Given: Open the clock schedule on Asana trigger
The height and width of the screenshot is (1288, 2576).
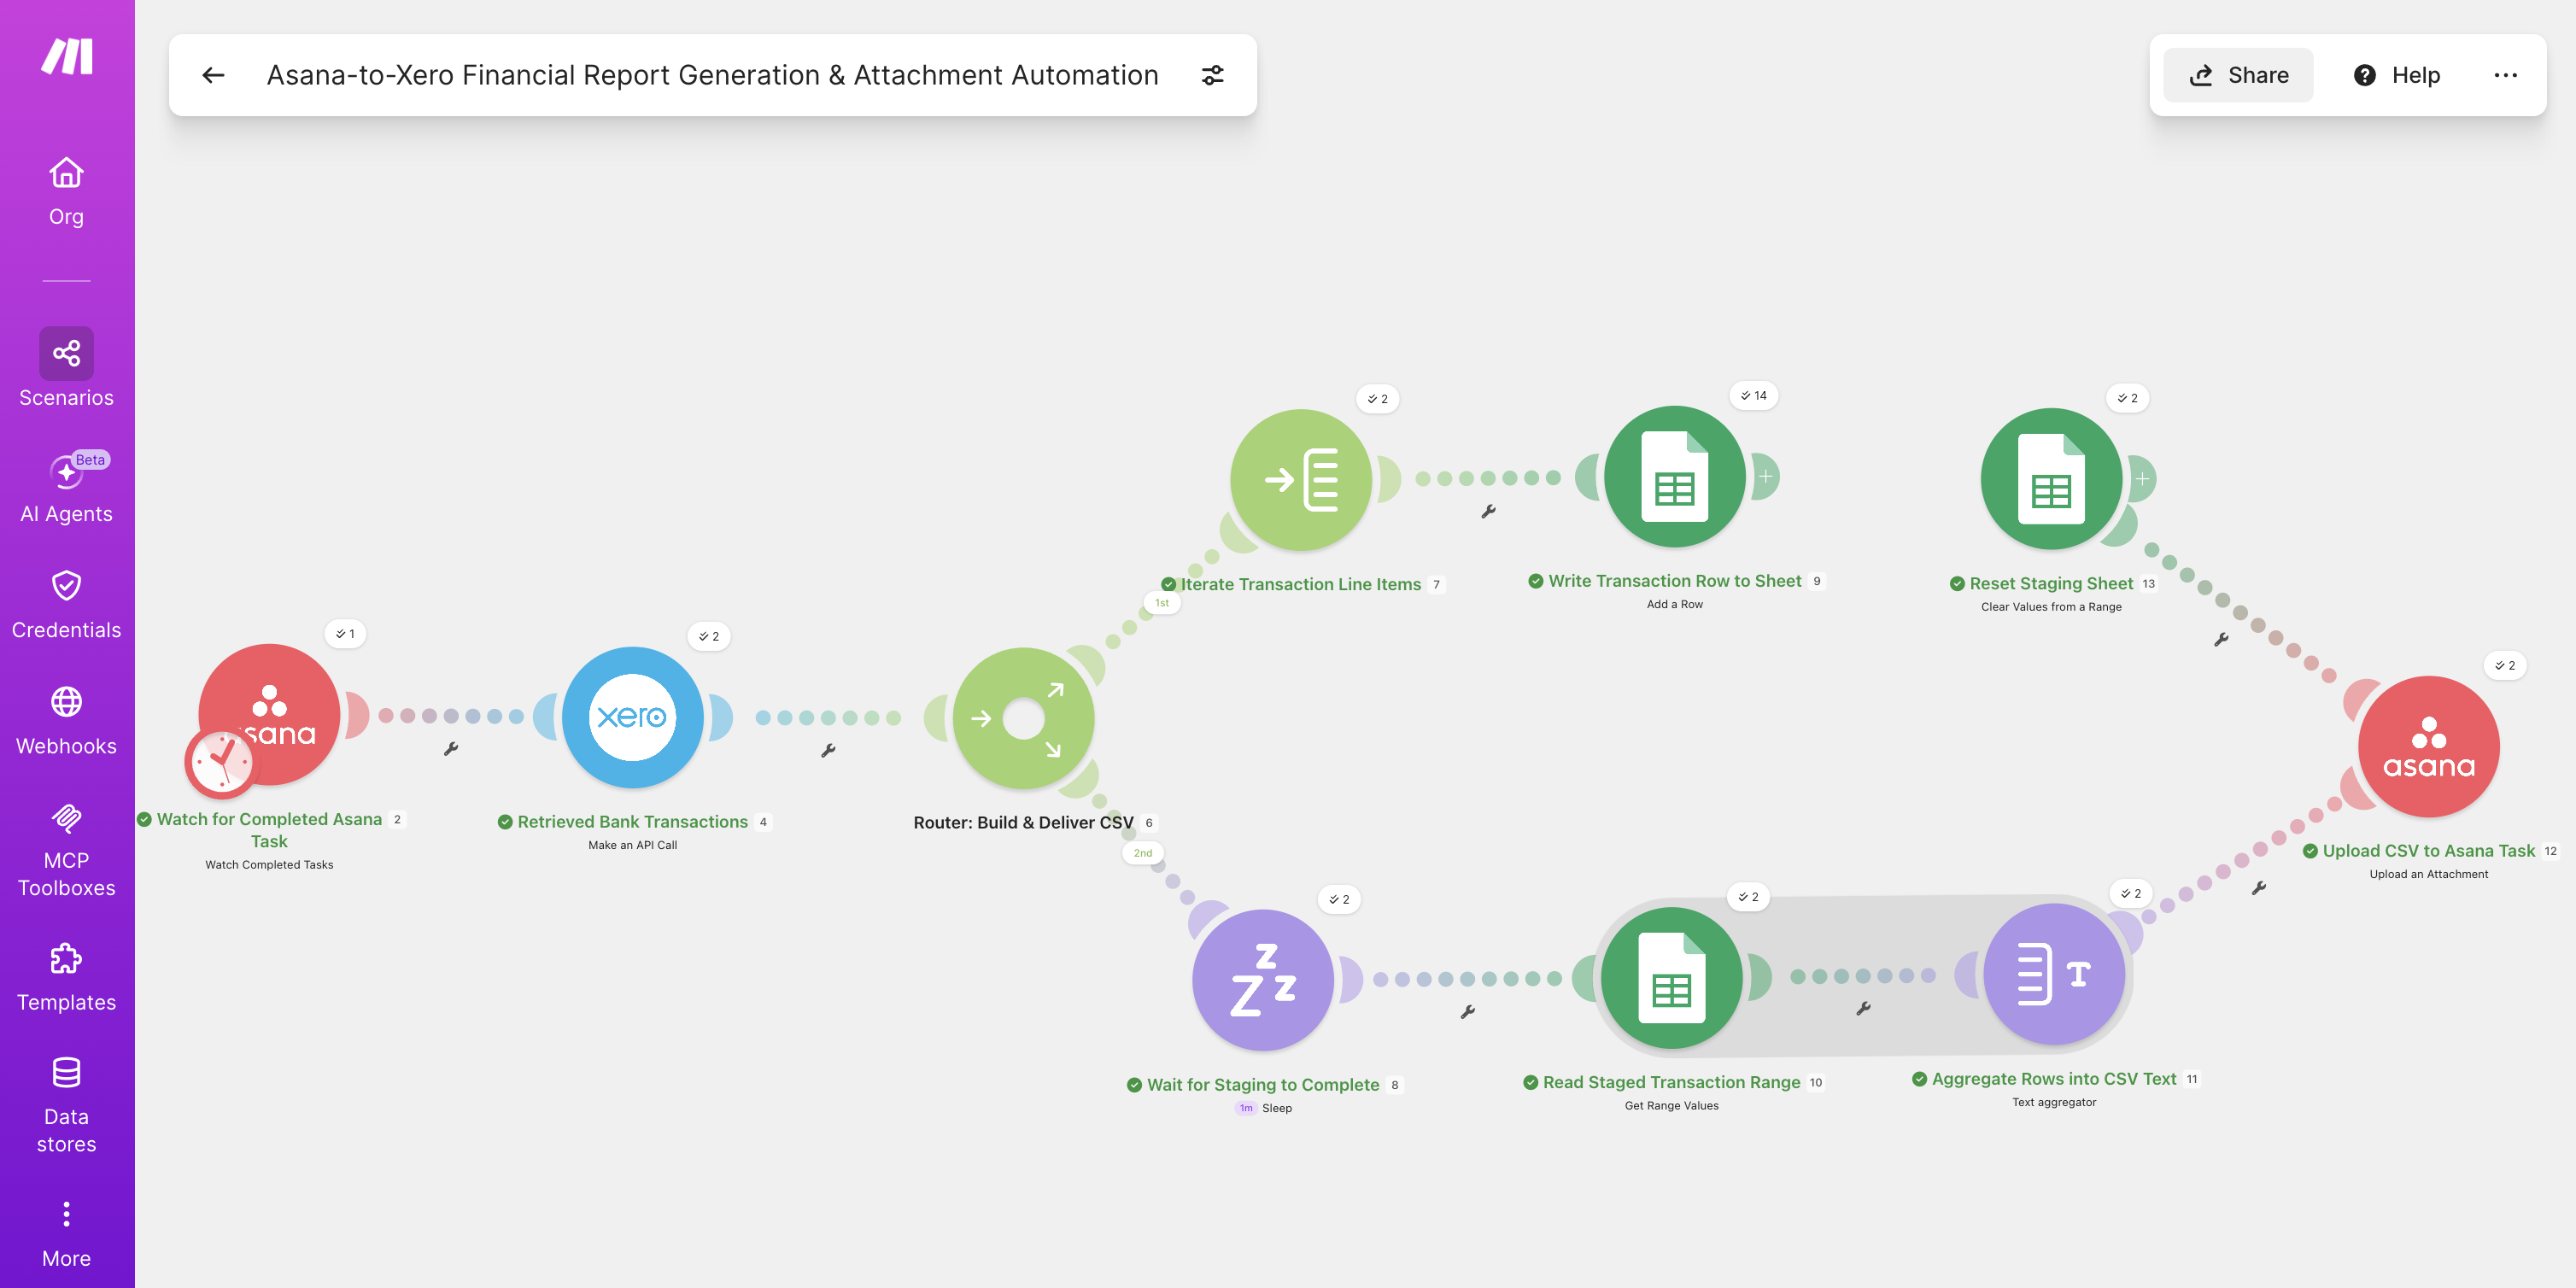Looking at the screenshot, I should point(221,762).
